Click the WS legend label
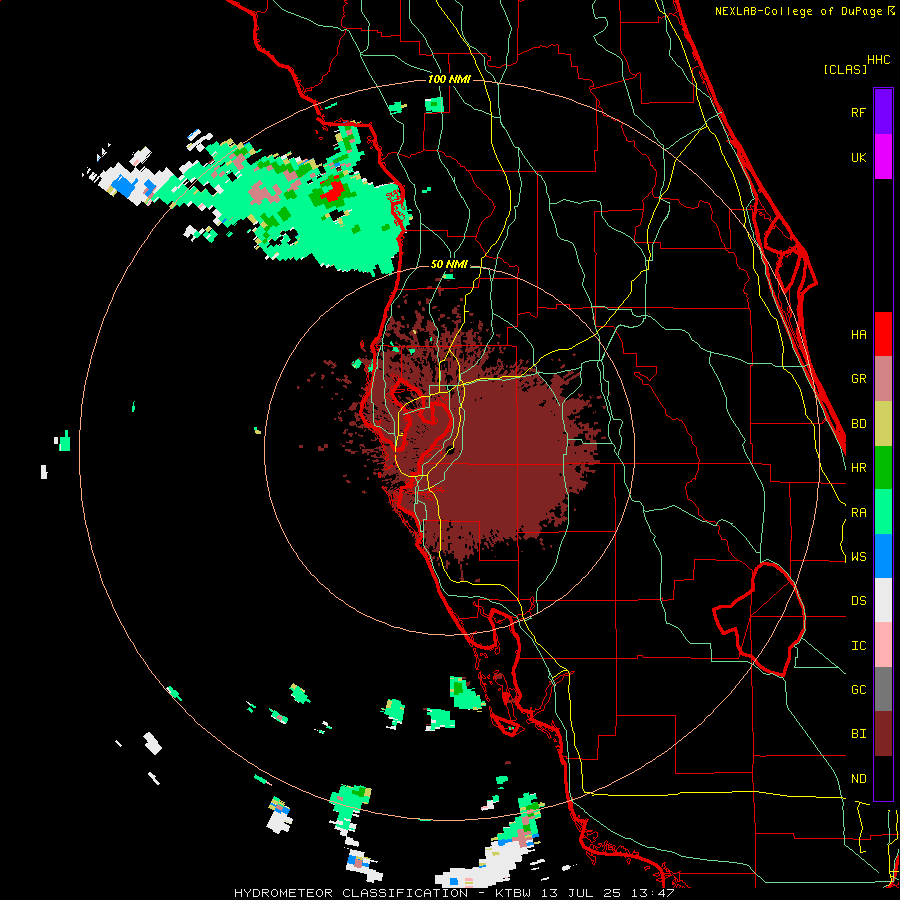The width and height of the screenshot is (900, 900). click(858, 557)
